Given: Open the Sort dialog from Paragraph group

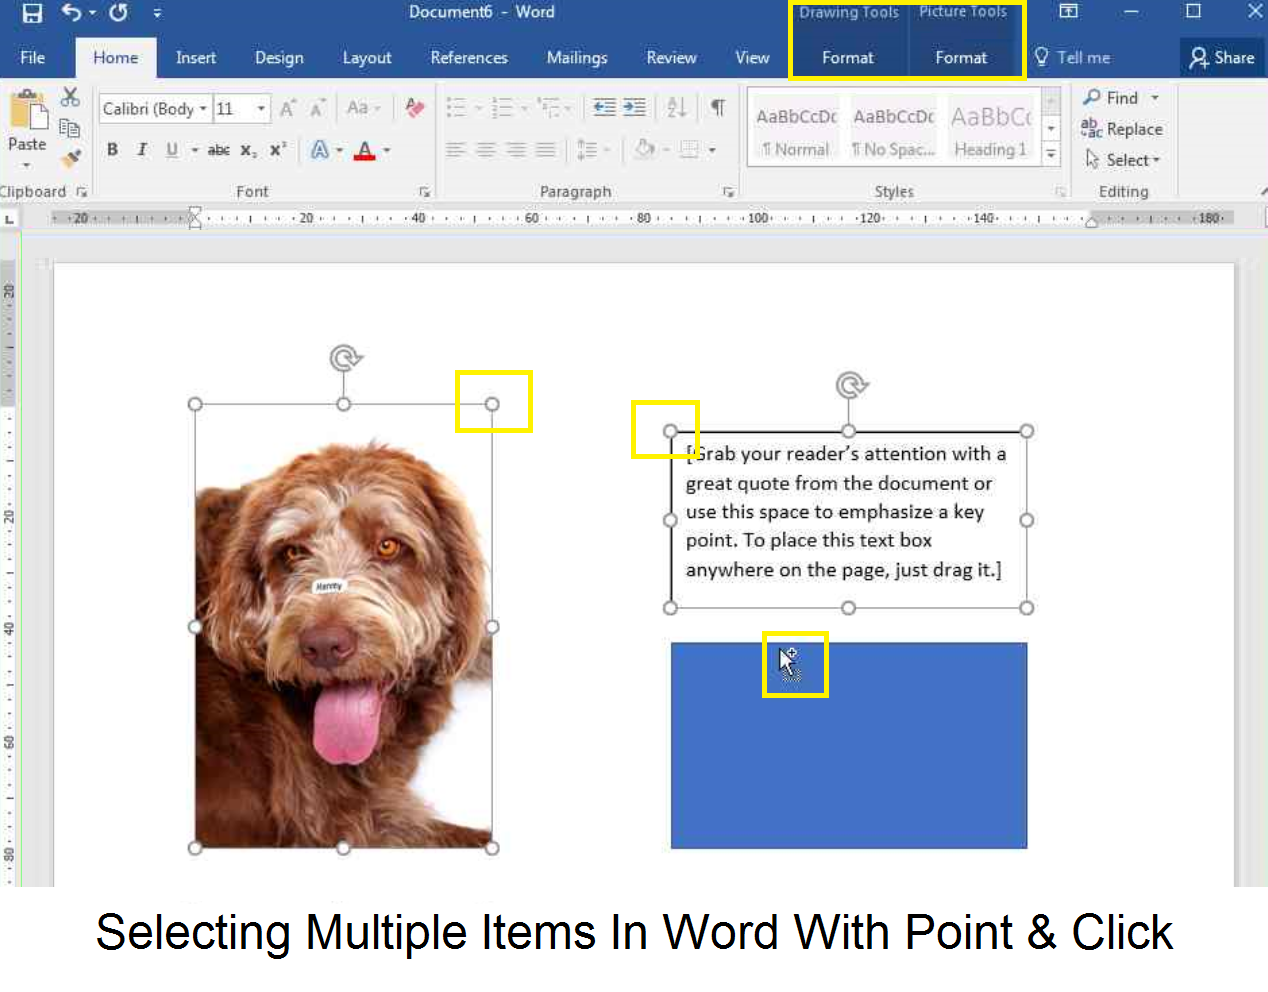Looking at the screenshot, I should (x=676, y=107).
